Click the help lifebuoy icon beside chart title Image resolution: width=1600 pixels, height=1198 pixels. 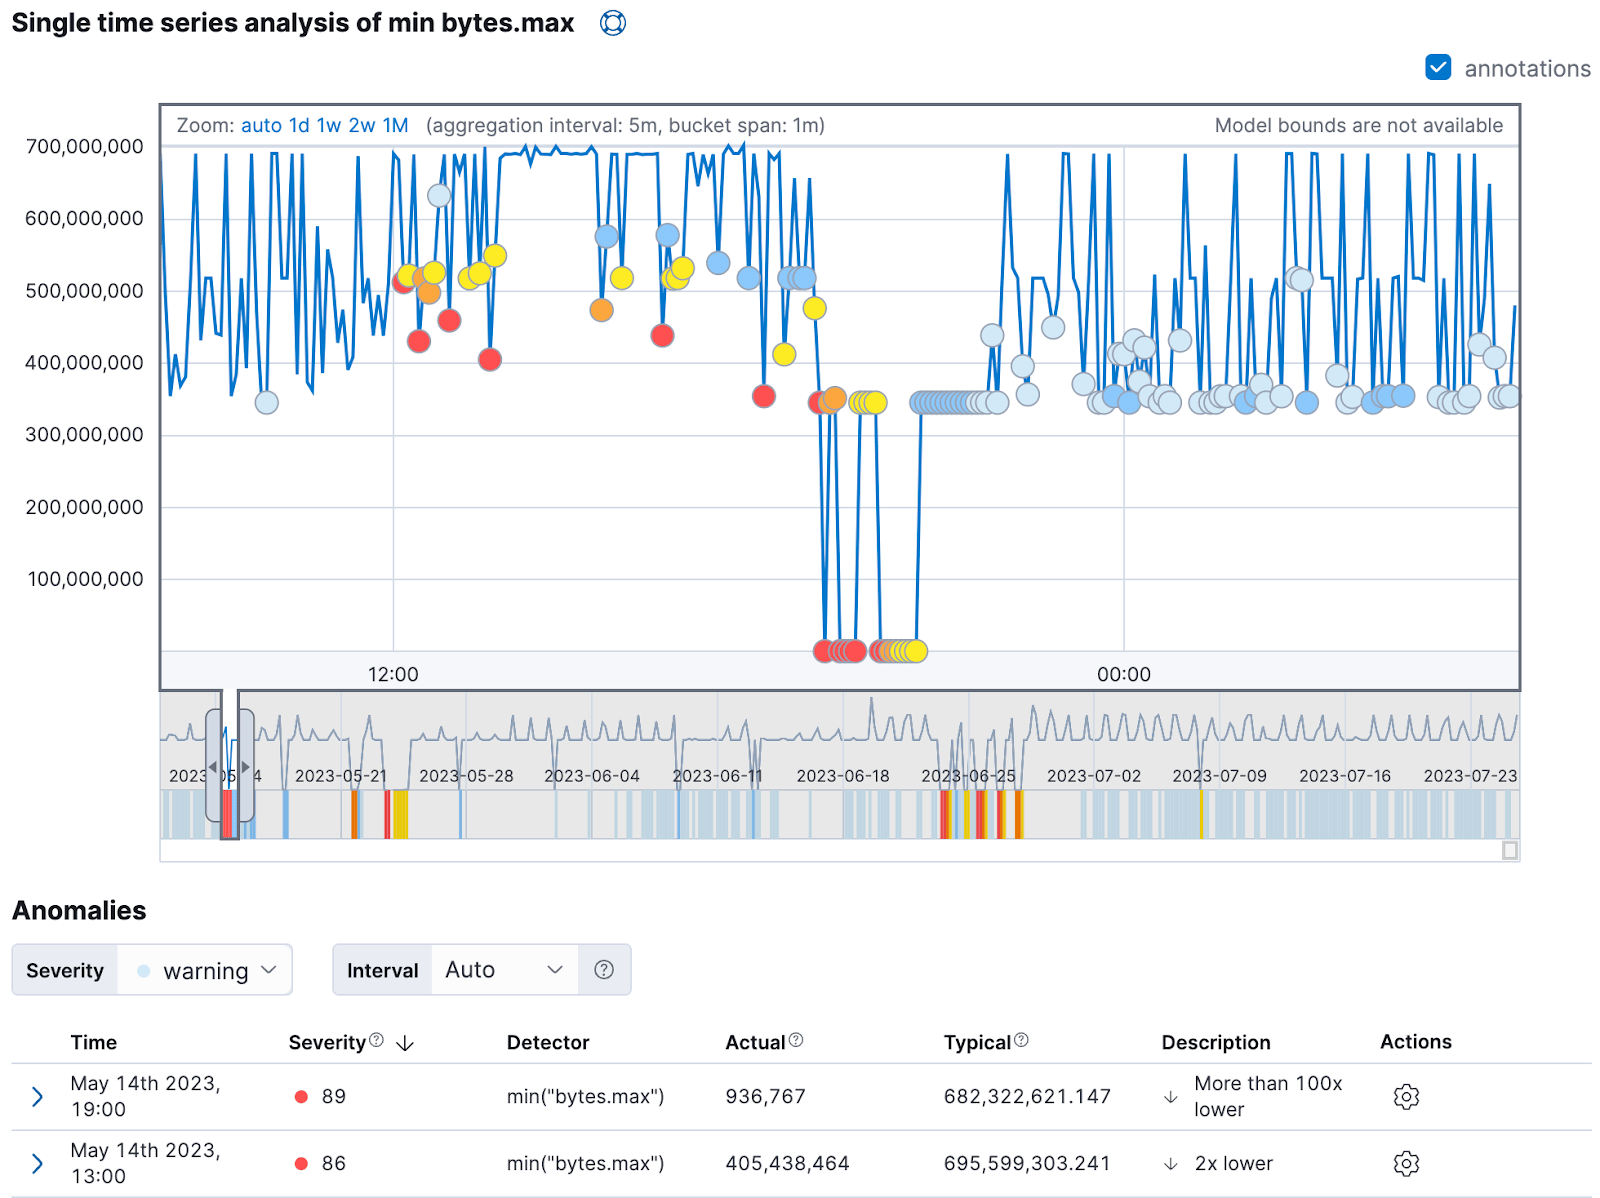[x=613, y=23]
